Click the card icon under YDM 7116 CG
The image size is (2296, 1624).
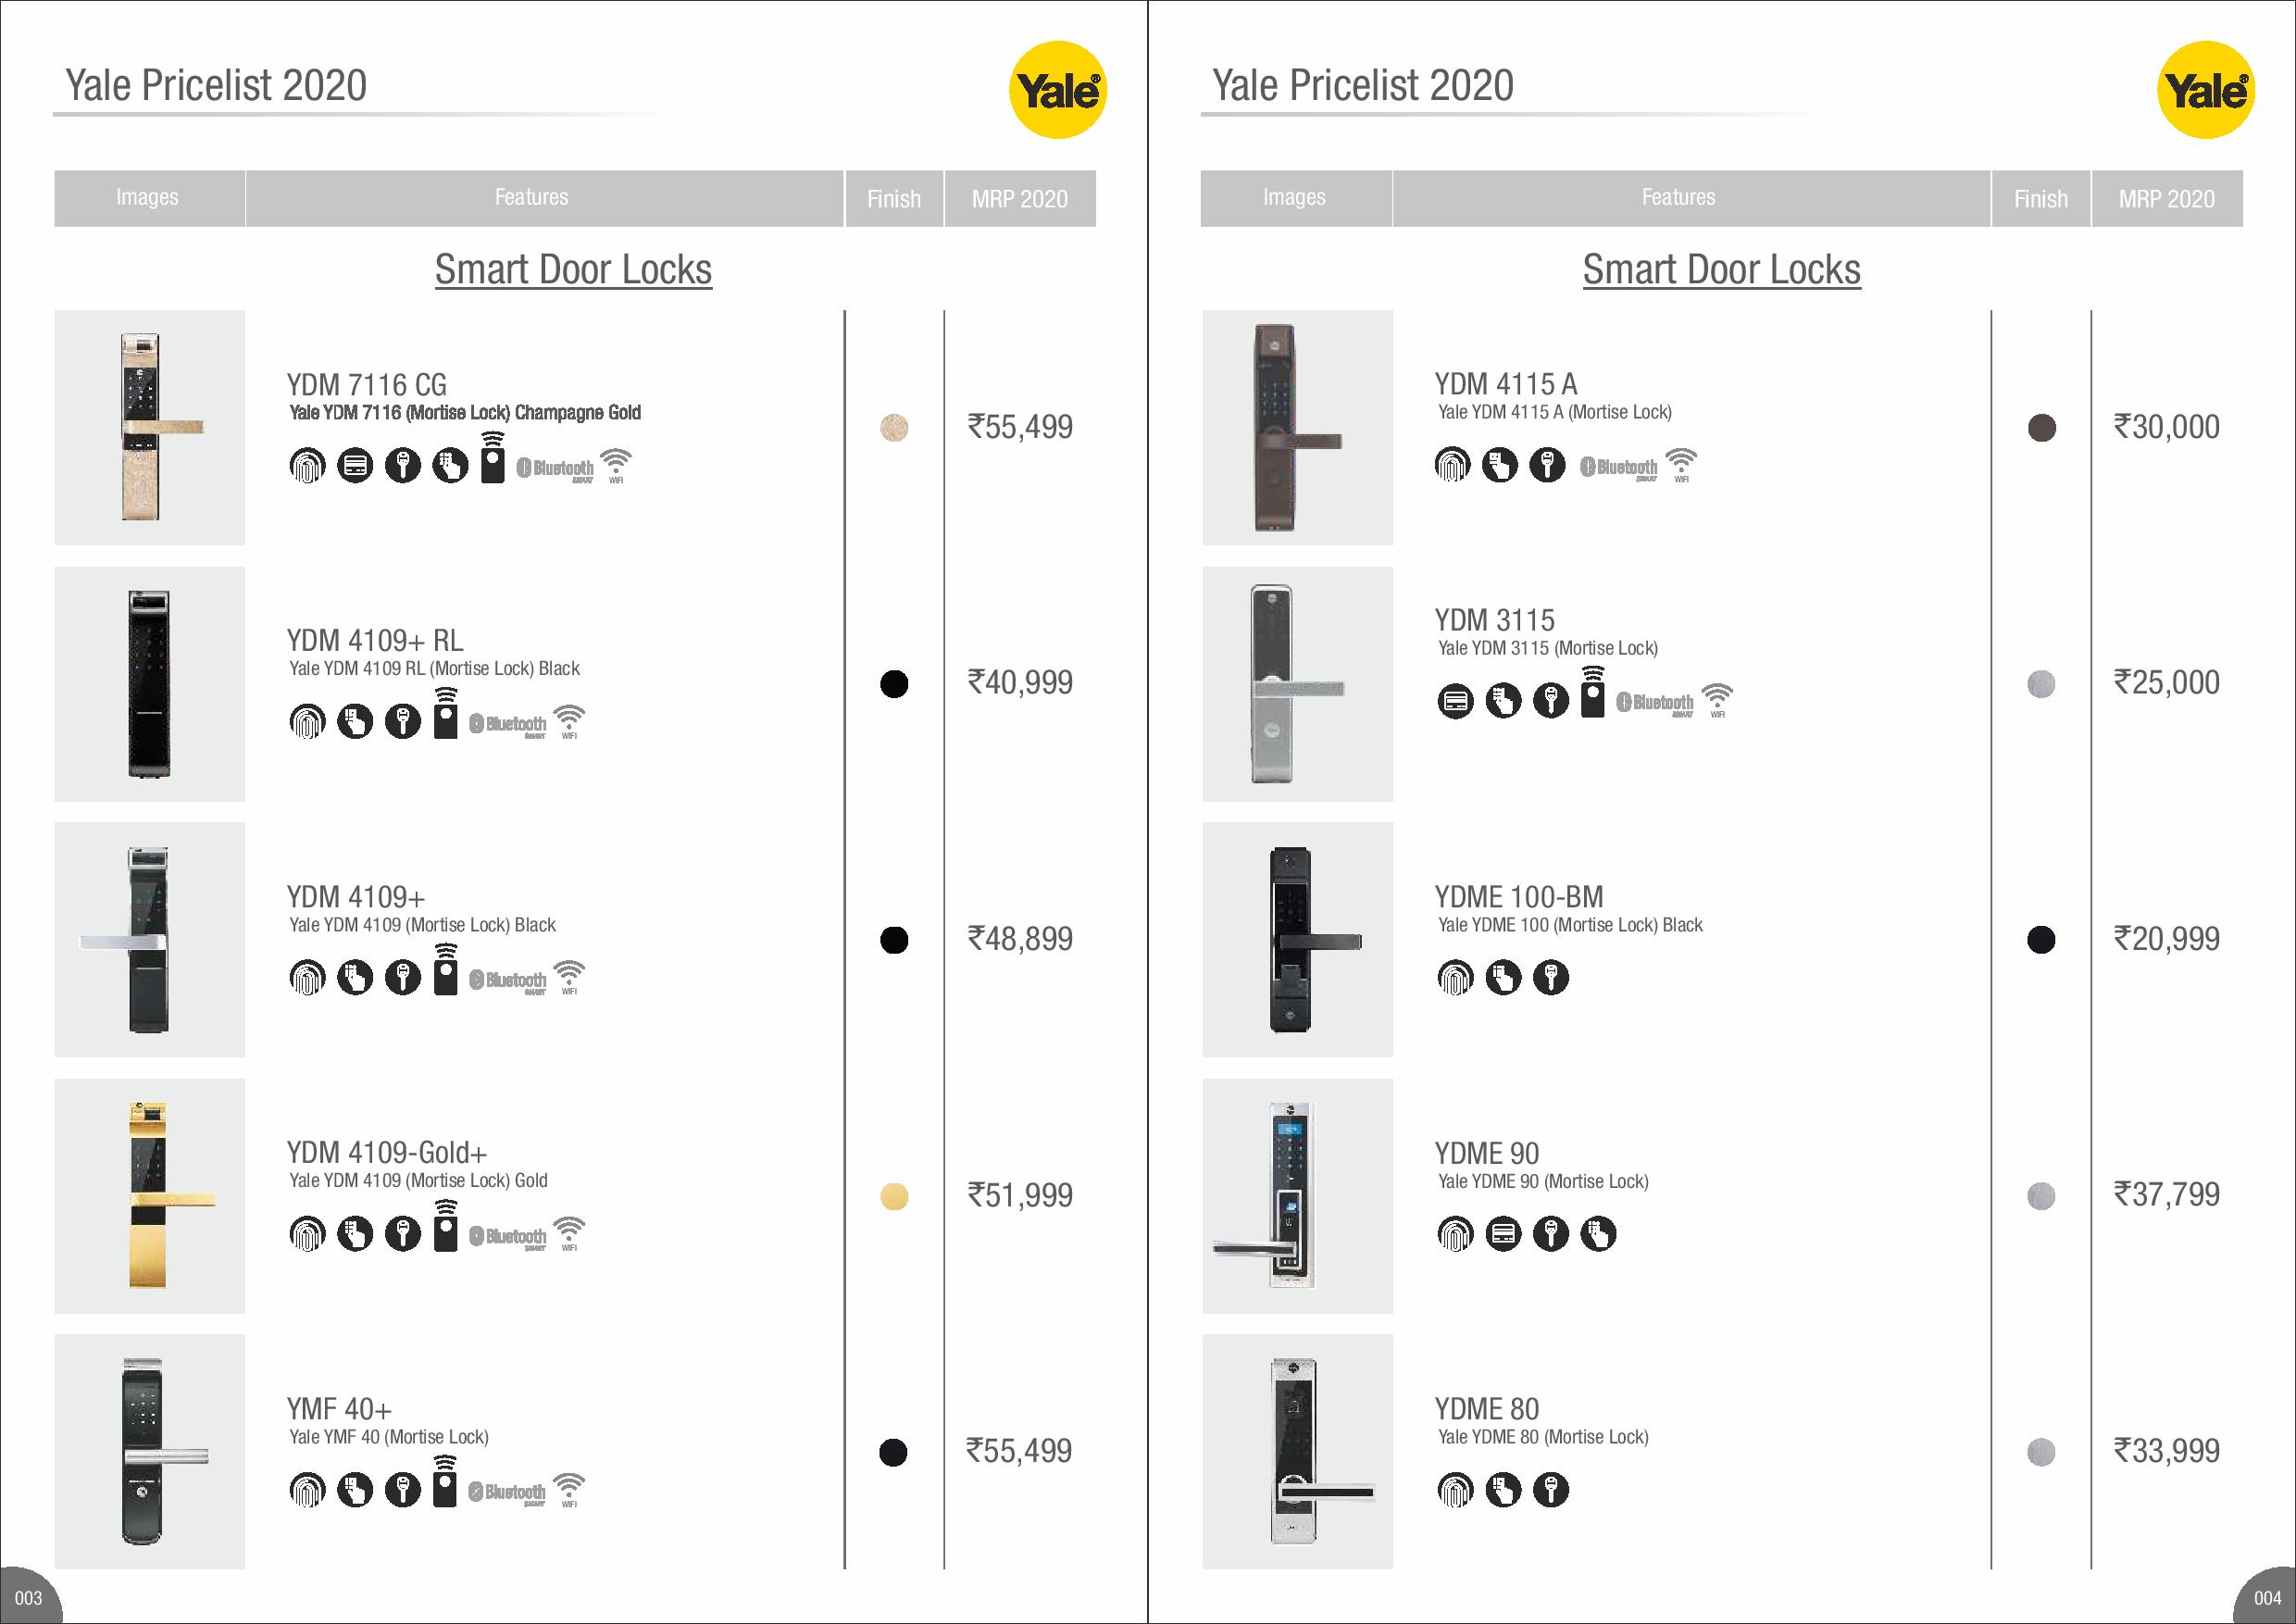(x=355, y=466)
